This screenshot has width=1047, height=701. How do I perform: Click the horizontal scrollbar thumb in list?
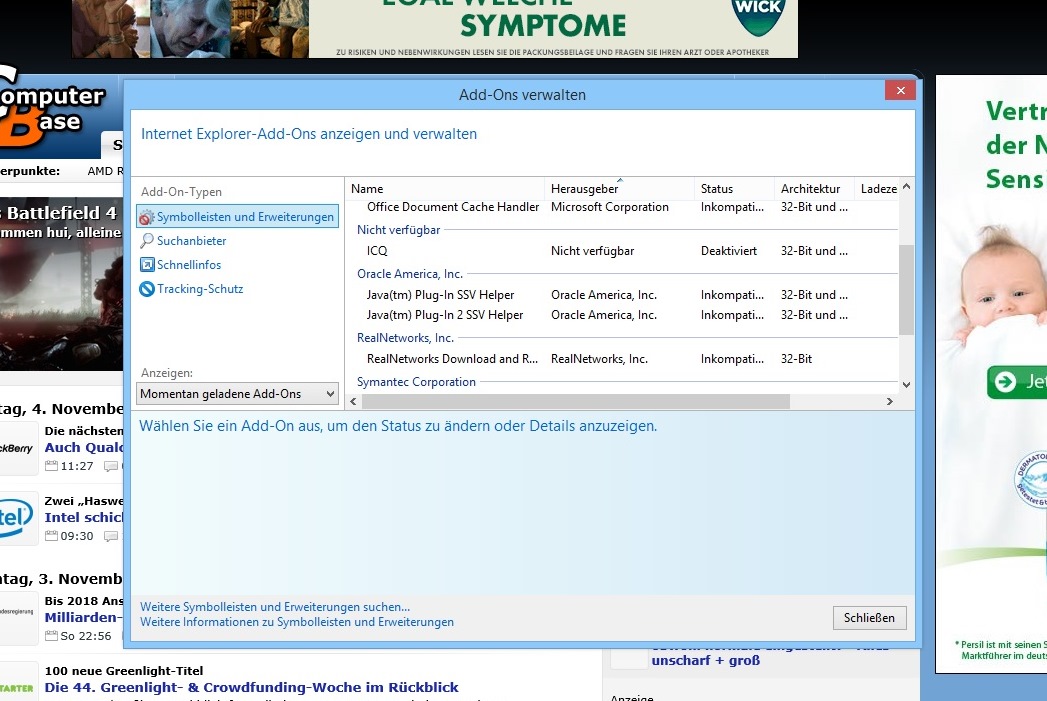point(576,402)
